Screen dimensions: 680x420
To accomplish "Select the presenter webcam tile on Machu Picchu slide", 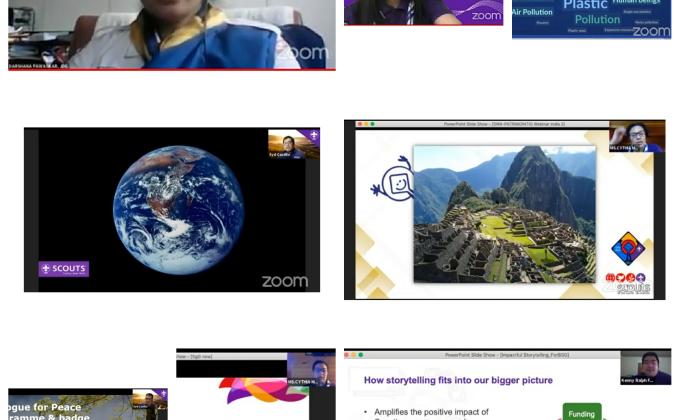I will coord(637,137).
